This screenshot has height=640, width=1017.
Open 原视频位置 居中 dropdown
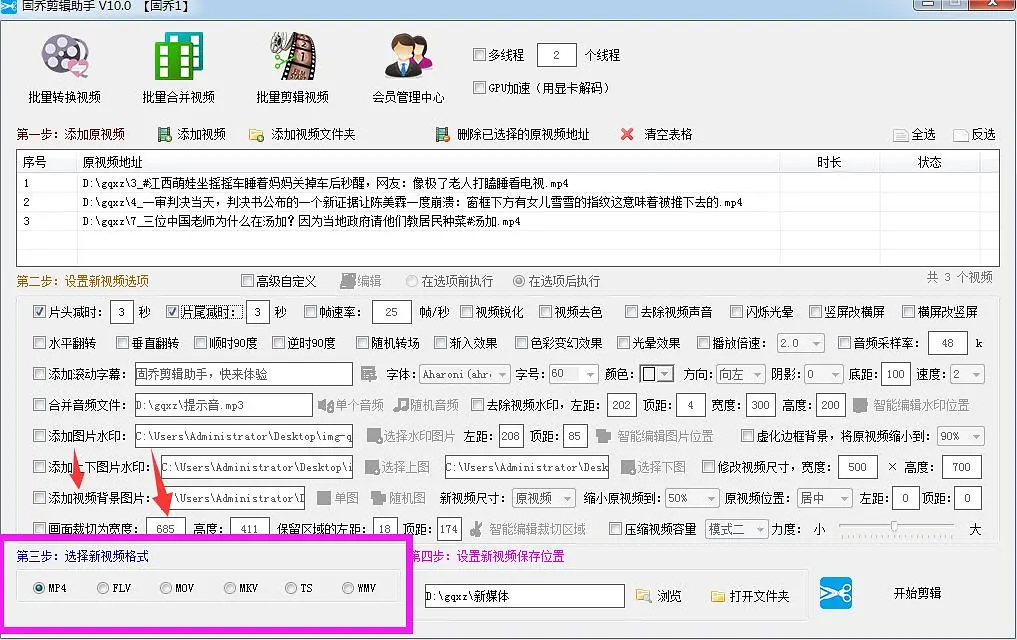coord(824,498)
